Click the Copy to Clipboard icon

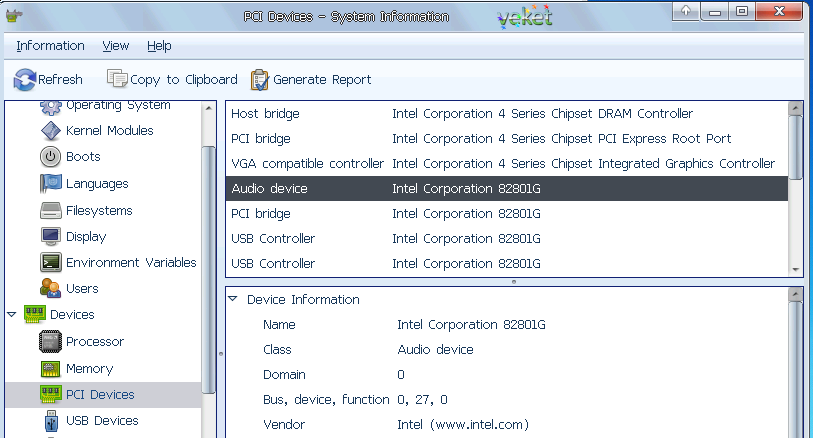[117, 79]
